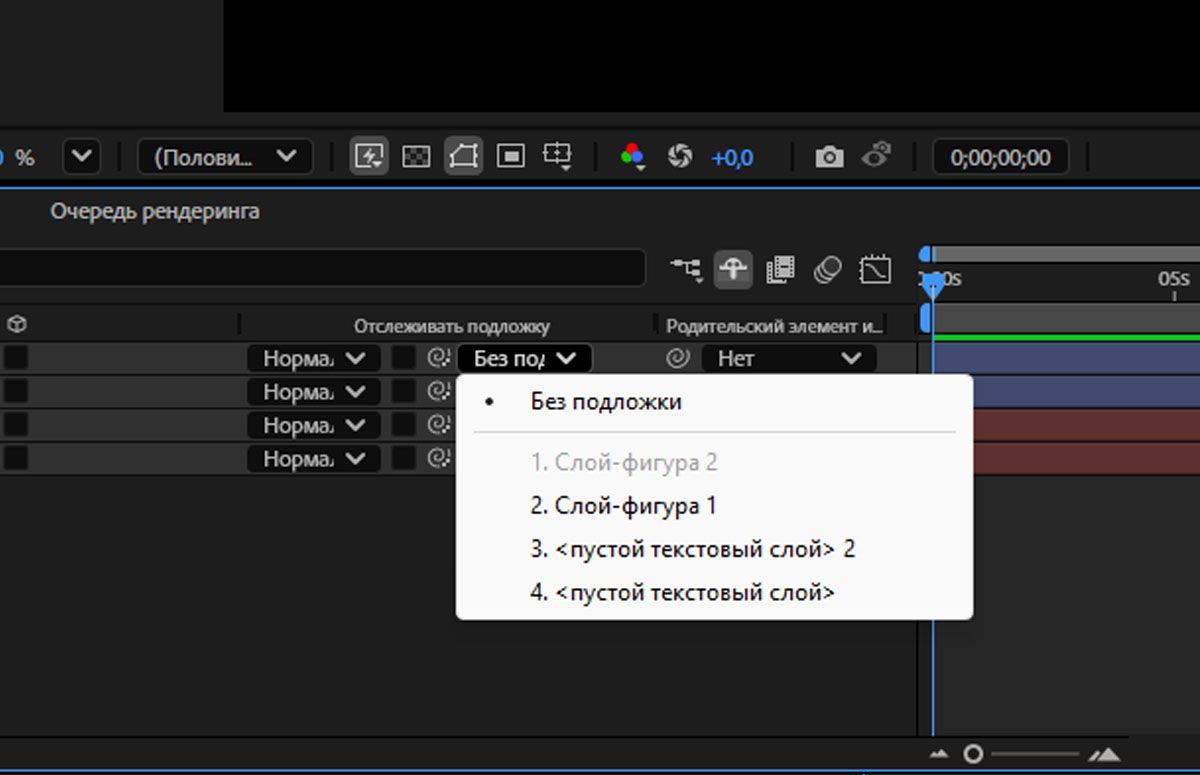This screenshot has width=1200, height=775.
Task: Toggle the first layer's 3D checkbox
Action: point(16,358)
